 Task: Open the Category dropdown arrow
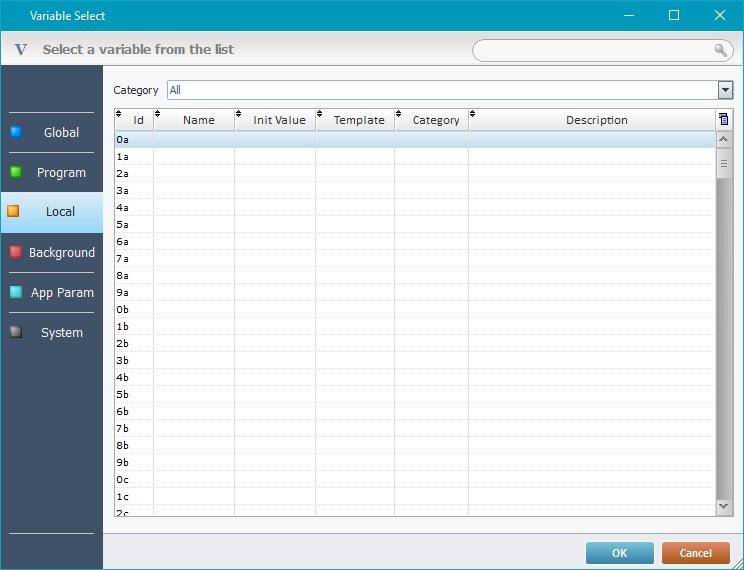coord(725,90)
